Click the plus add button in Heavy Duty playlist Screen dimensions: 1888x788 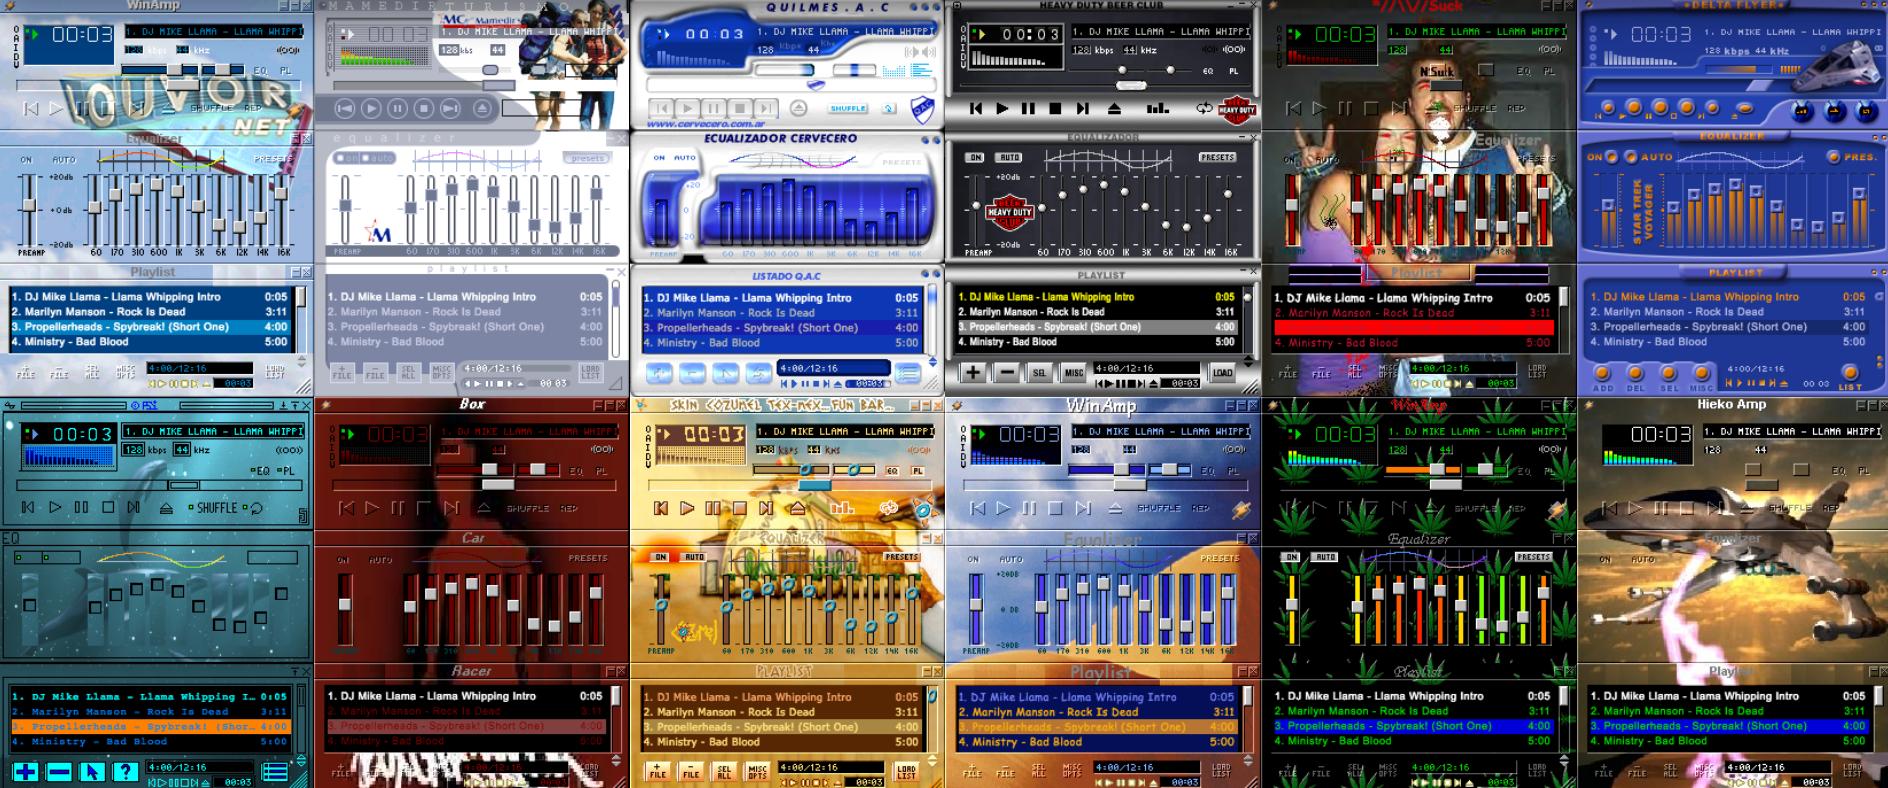click(x=972, y=373)
